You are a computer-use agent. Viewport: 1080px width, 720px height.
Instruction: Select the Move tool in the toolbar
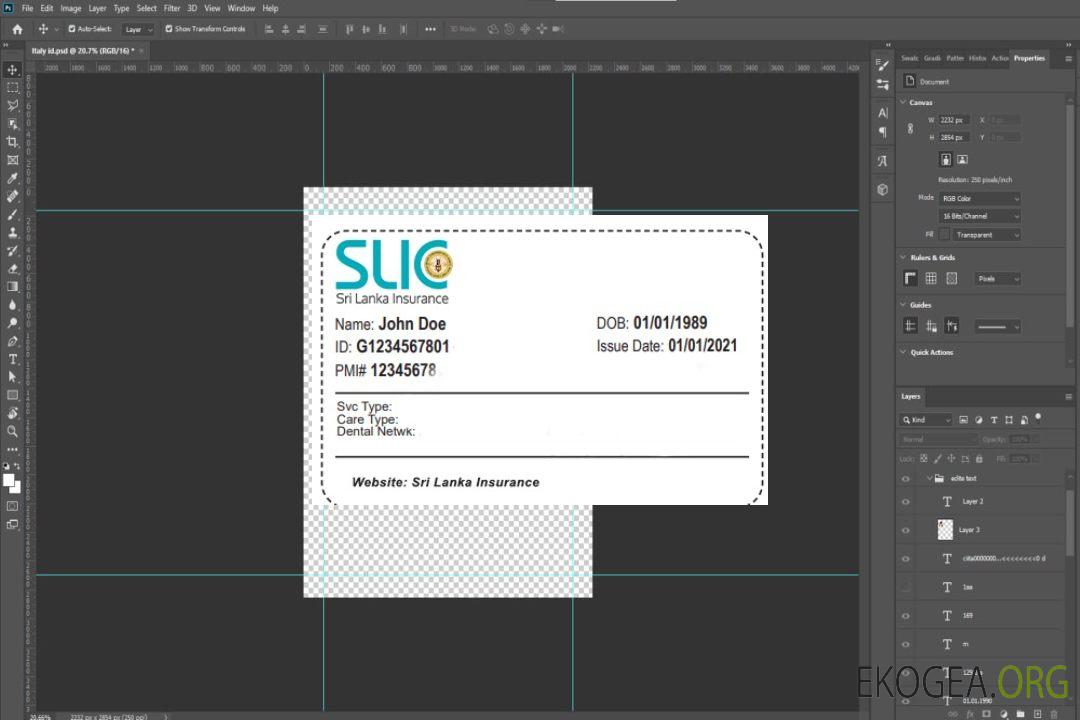click(13, 70)
